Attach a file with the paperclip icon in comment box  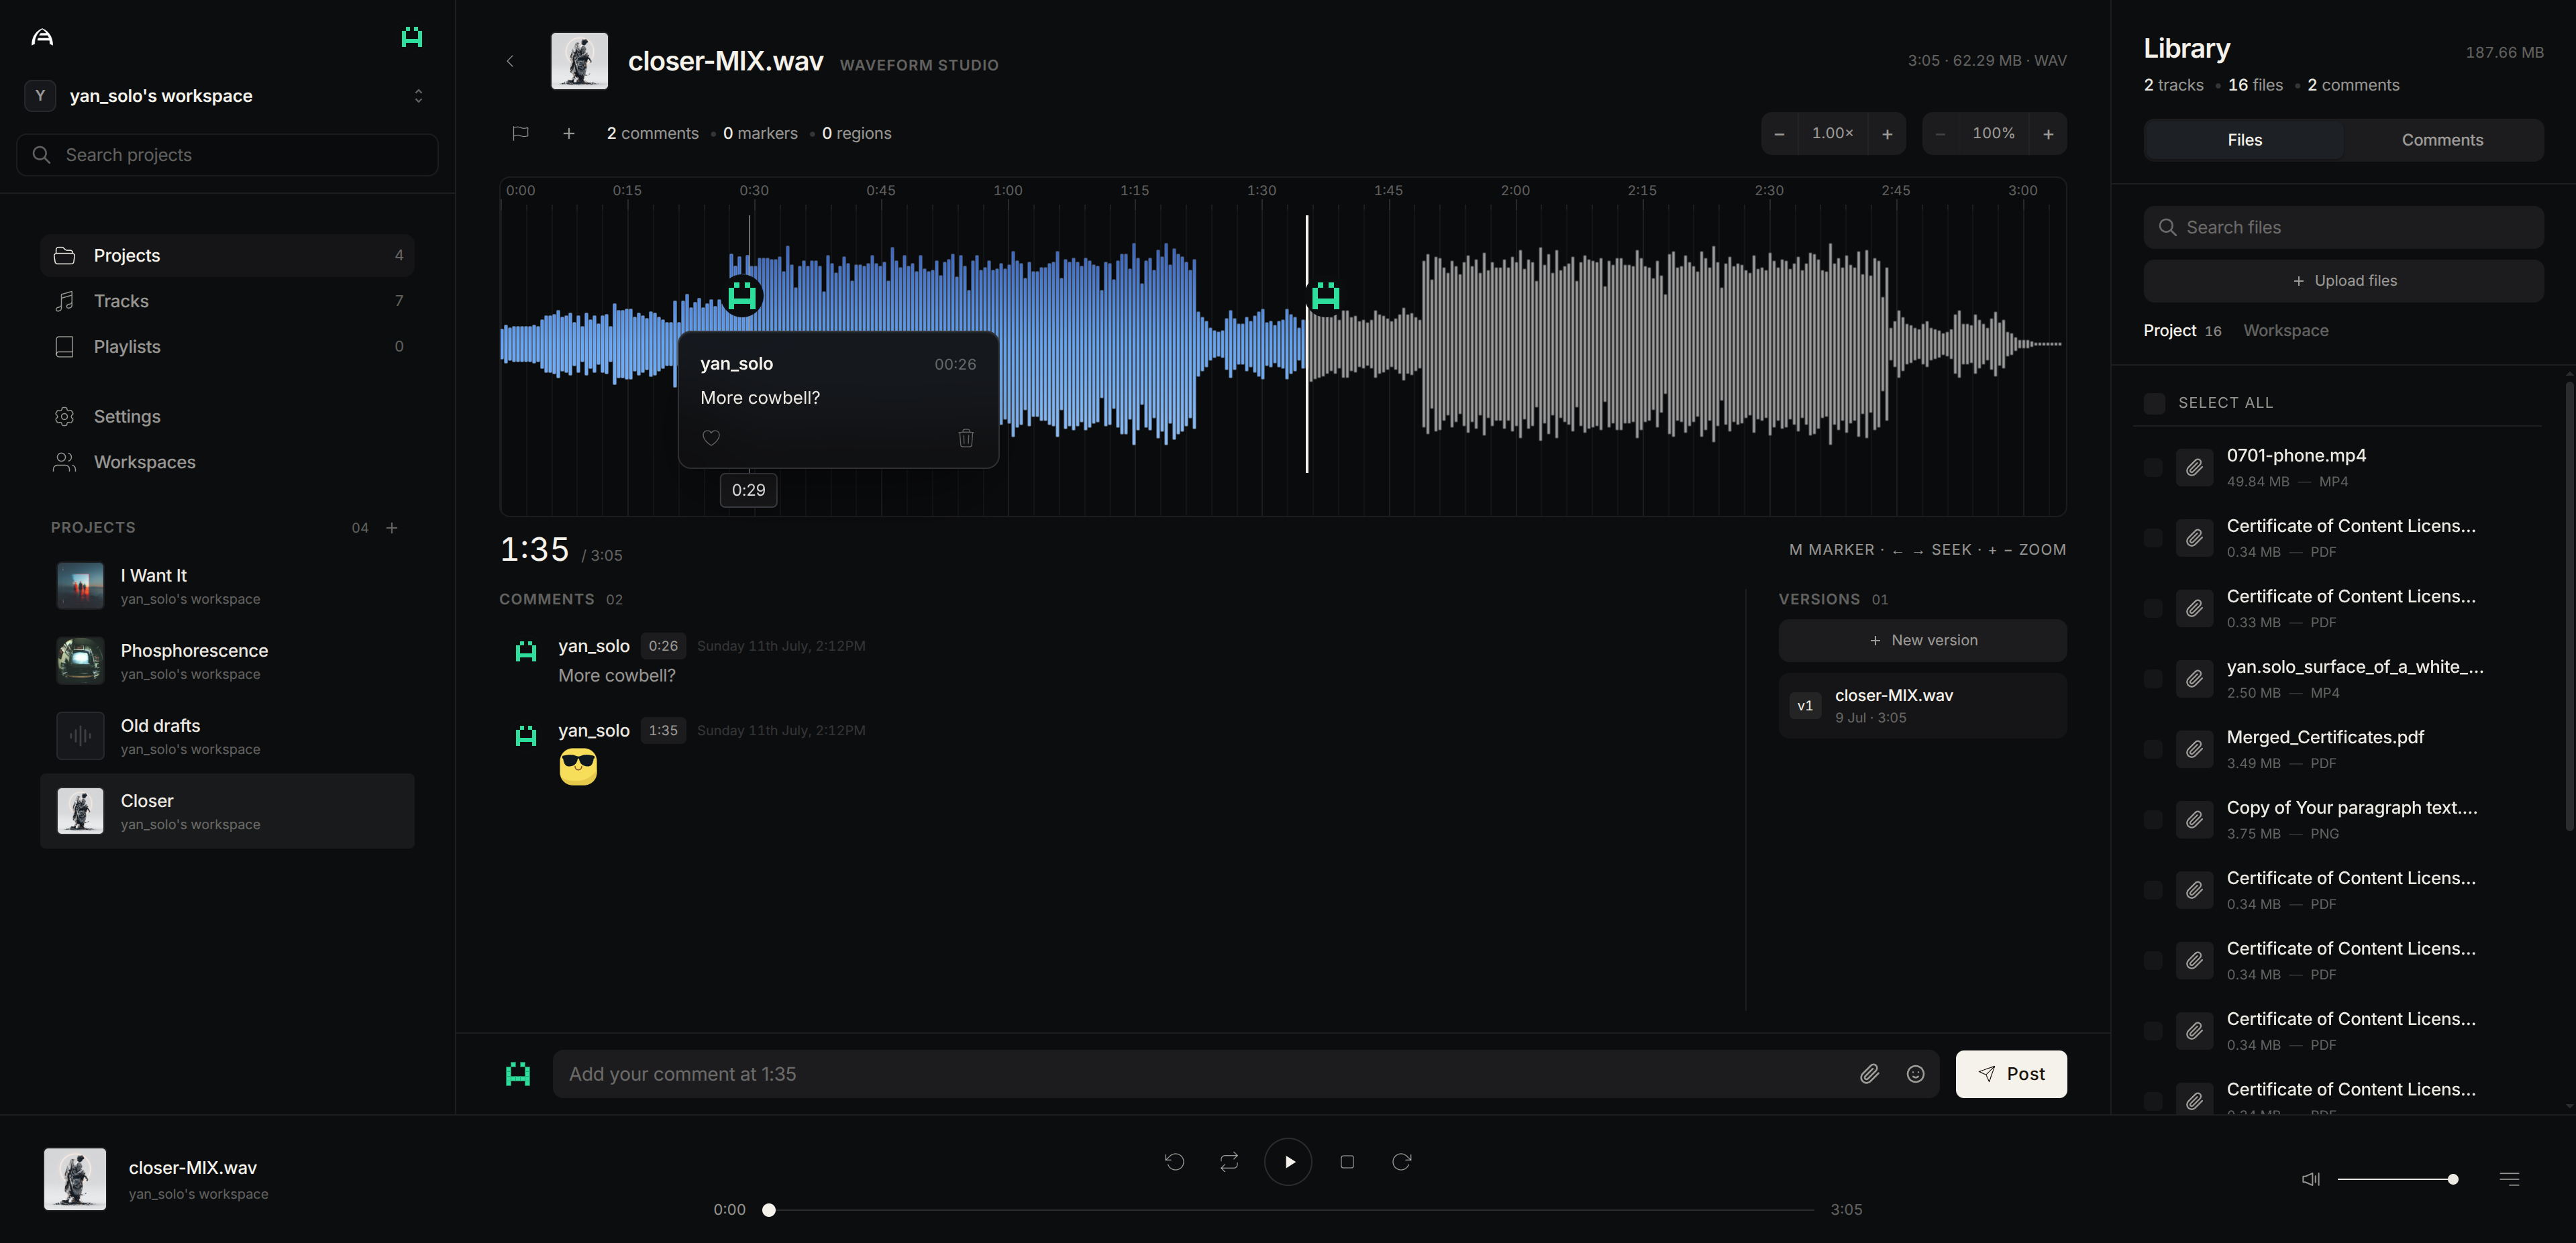click(x=1869, y=1074)
